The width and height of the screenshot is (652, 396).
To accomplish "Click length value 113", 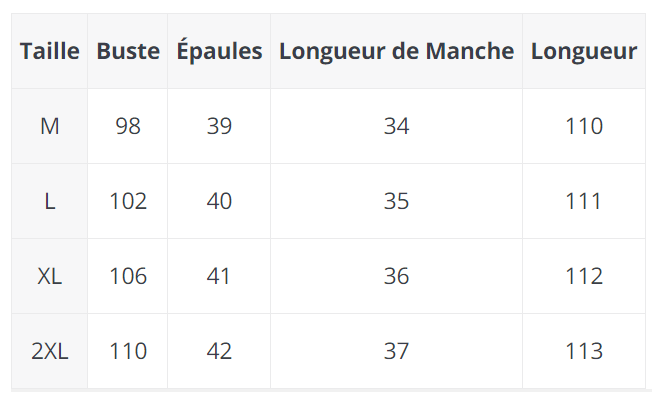I will pos(584,351).
